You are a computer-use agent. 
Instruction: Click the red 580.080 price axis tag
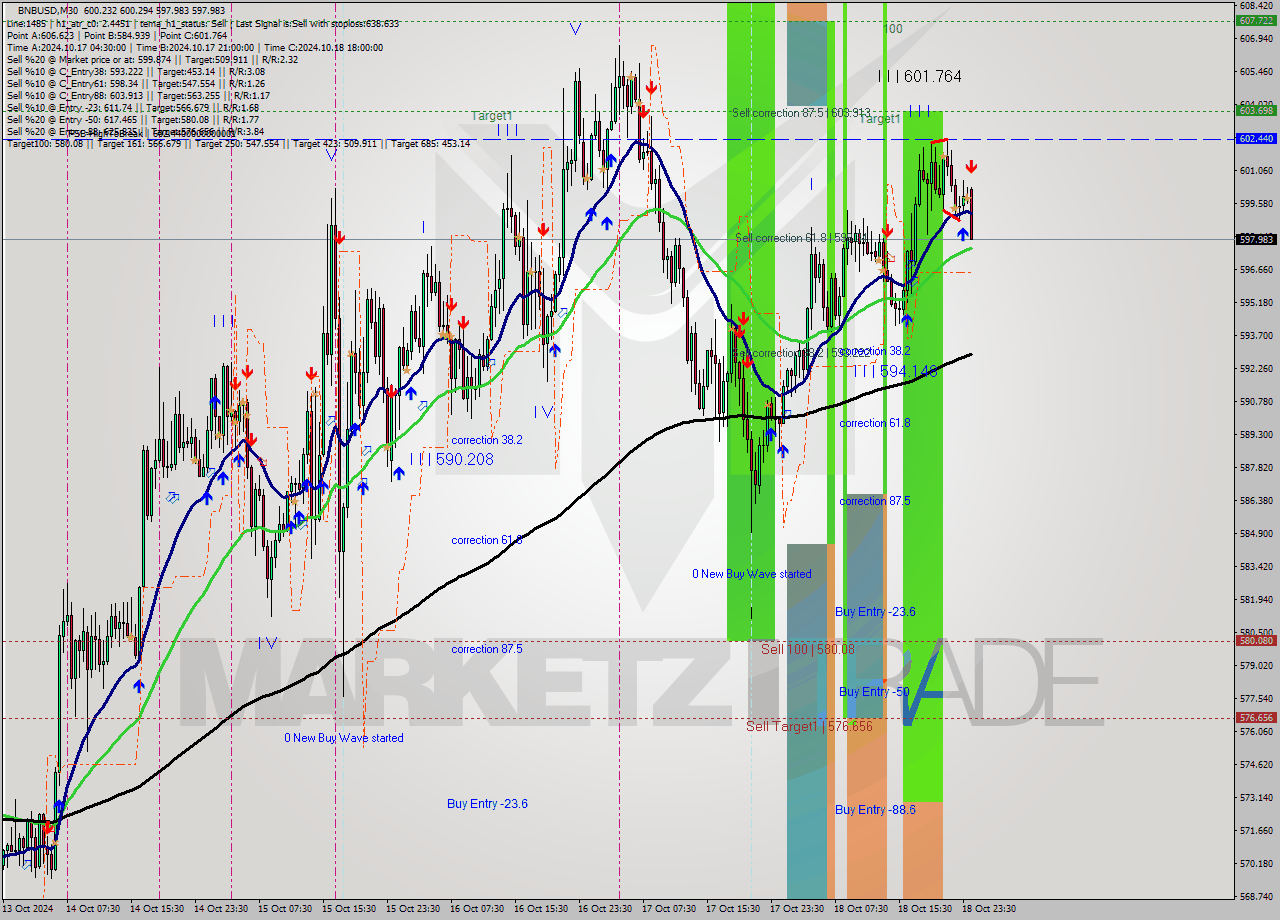(1255, 641)
